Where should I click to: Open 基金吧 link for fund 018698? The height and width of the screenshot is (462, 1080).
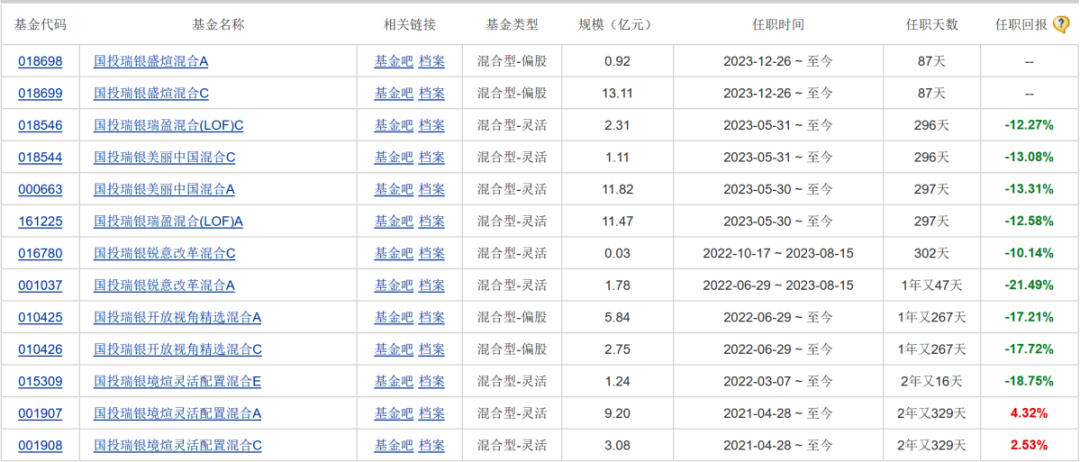(x=393, y=61)
